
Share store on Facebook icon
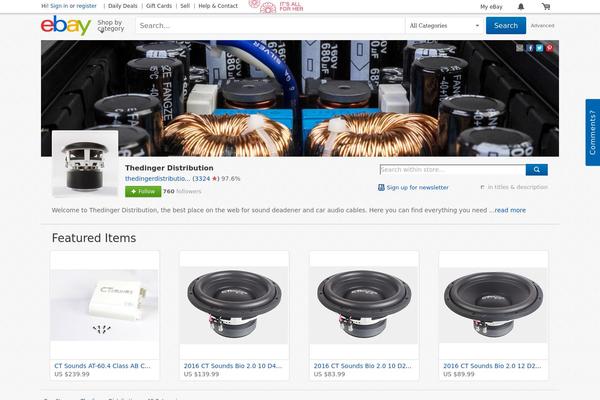[530, 48]
